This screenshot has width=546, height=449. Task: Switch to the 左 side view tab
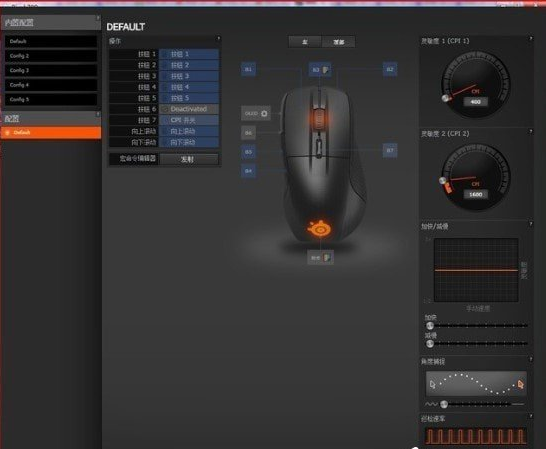(x=305, y=42)
